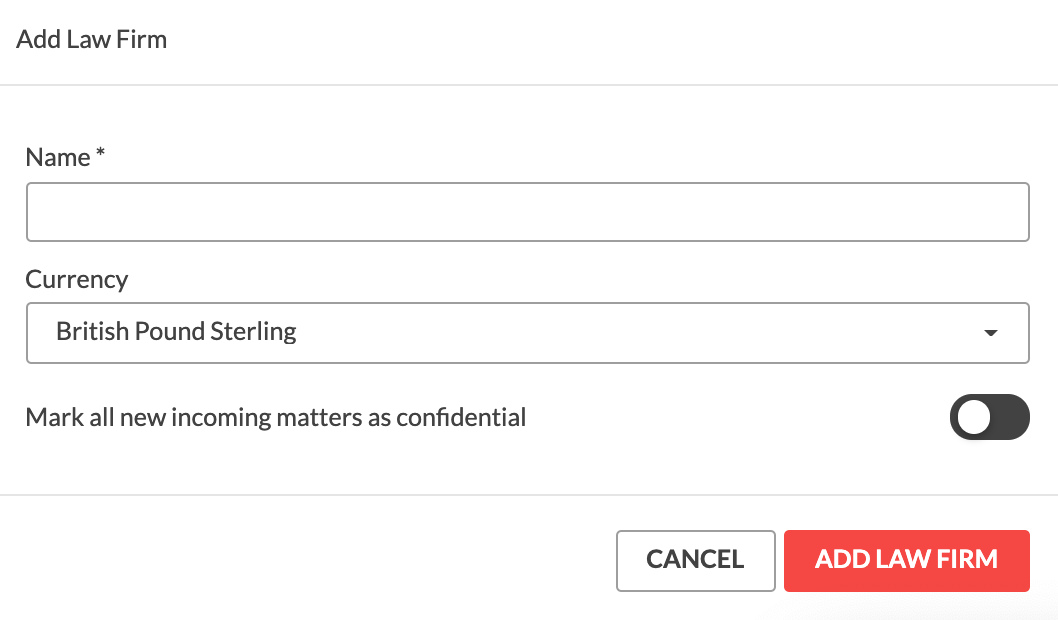Toggle the confidential matters switch
1058x620 pixels.
tap(990, 417)
